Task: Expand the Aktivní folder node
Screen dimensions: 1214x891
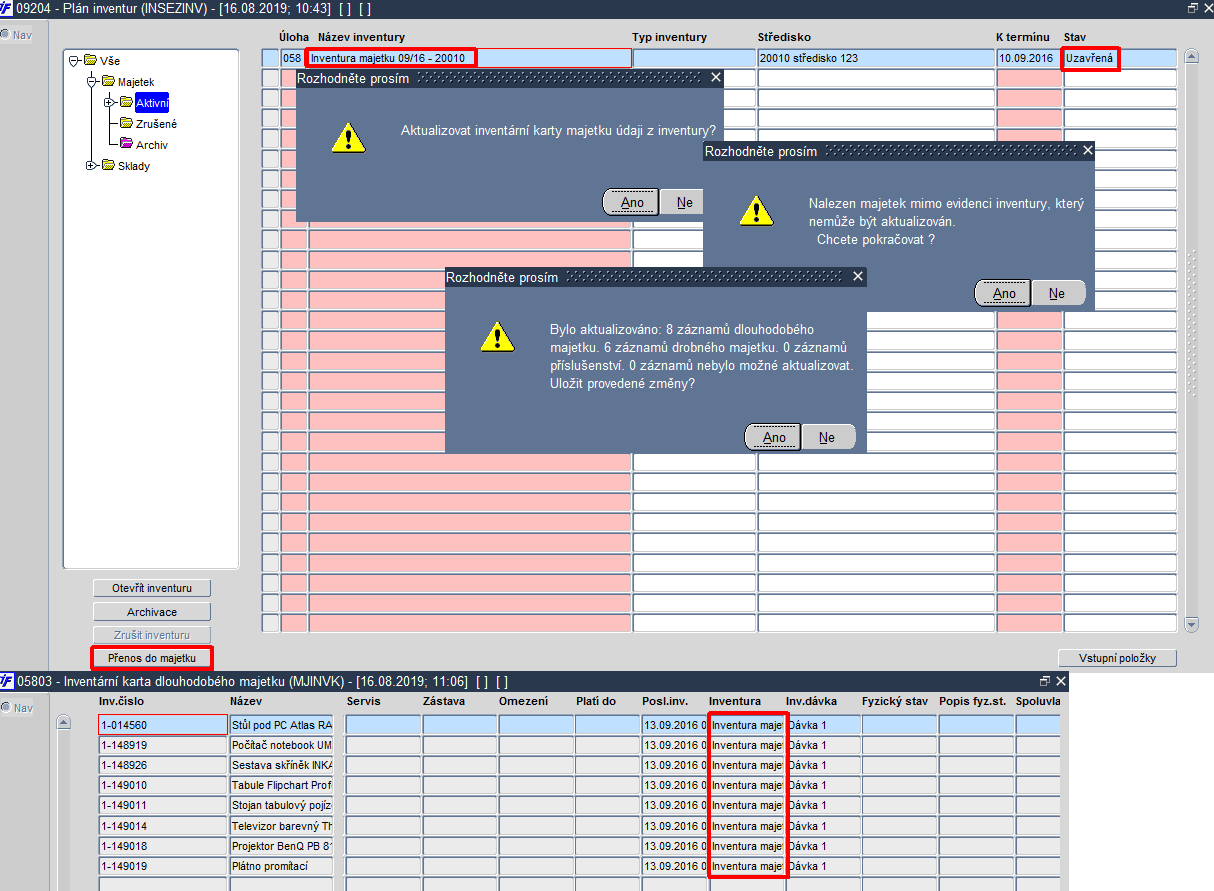Action: click(108, 102)
